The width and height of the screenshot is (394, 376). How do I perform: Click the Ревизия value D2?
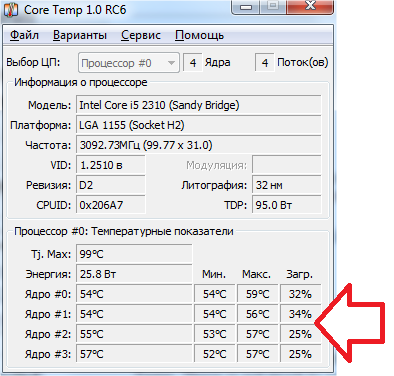pos(111,185)
